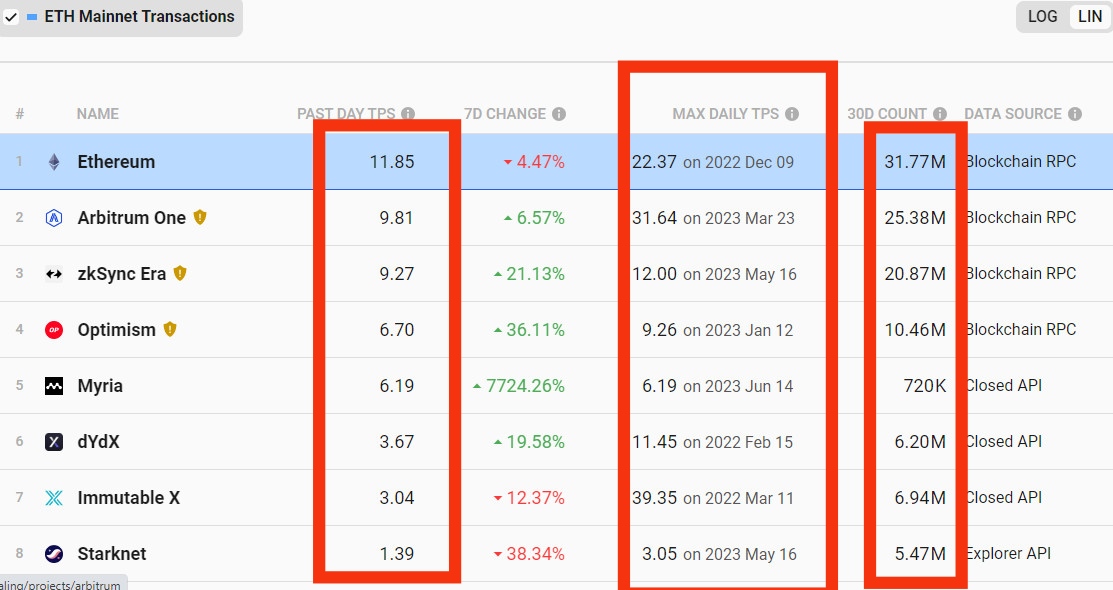Click the Optimism red logo icon
The image size is (1113, 590).
(54, 330)
